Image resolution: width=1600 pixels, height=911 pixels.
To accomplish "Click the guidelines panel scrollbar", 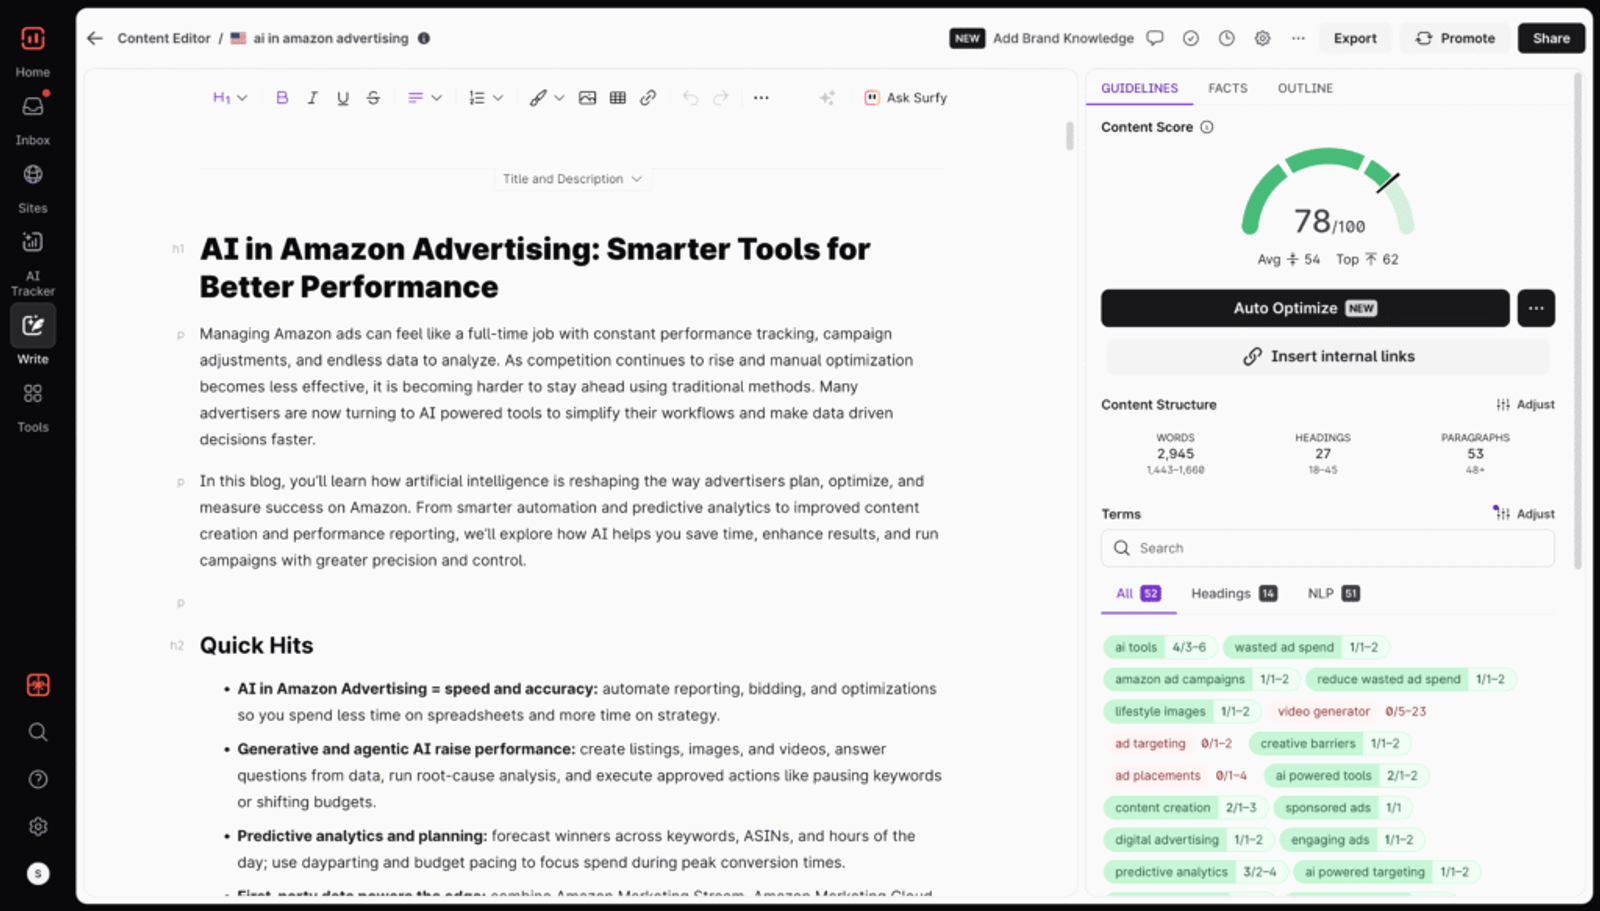I will tap(1578, 320).
